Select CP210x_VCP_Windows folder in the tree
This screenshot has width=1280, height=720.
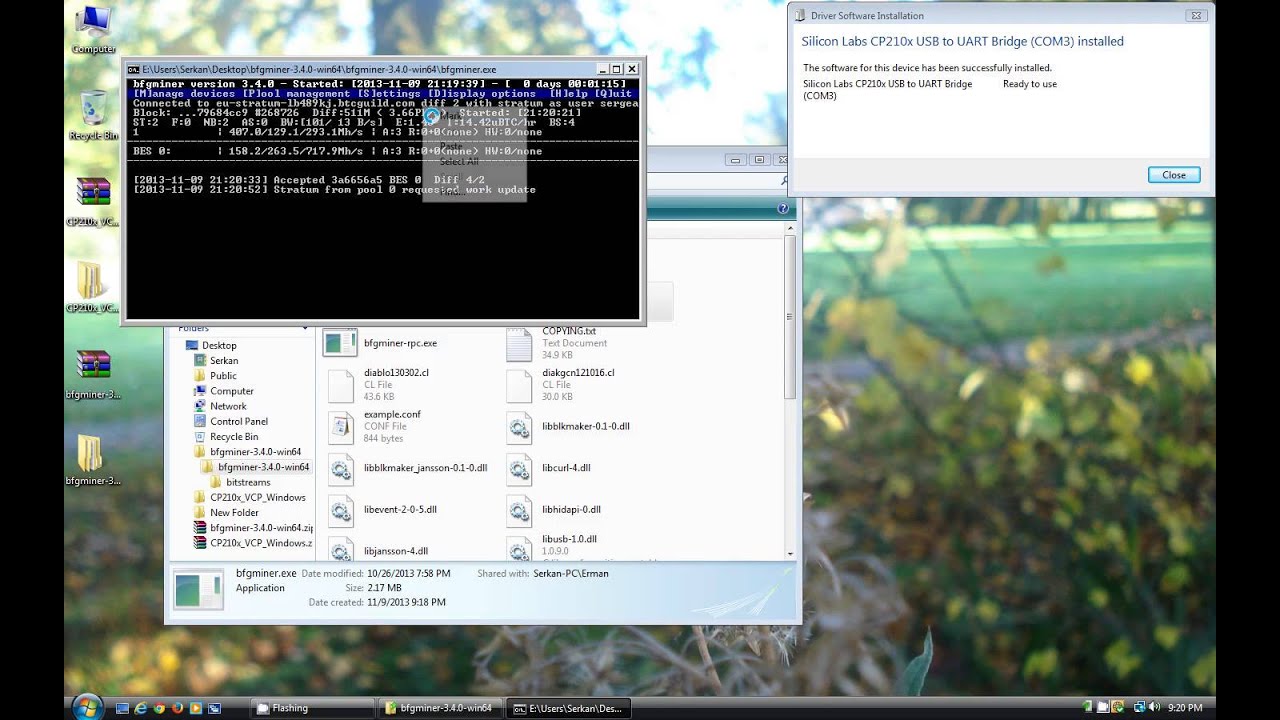pos(257,497)
